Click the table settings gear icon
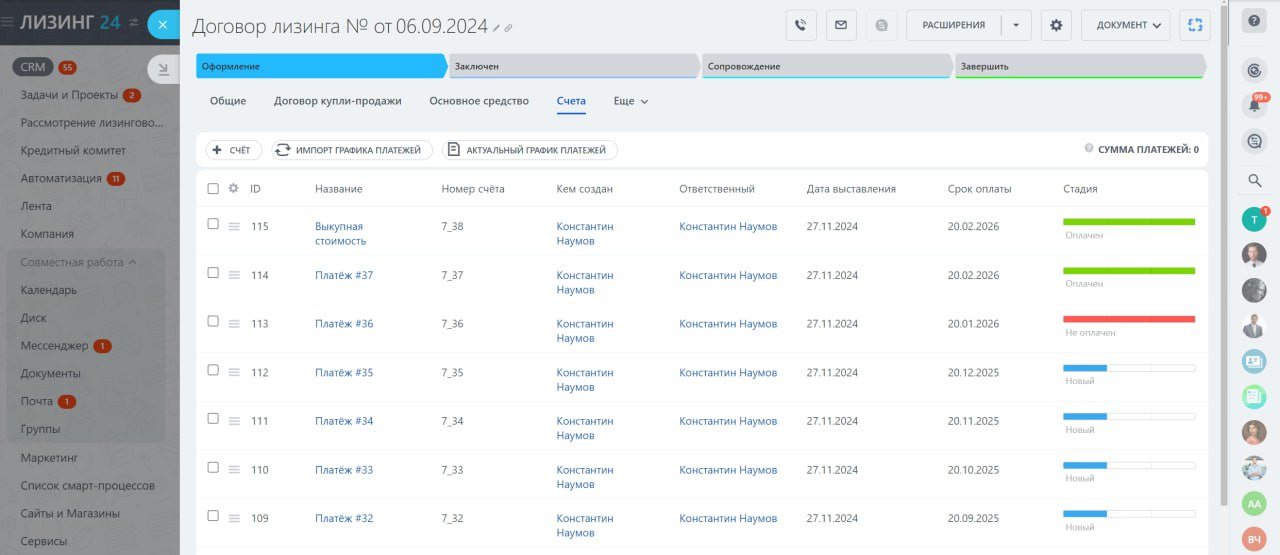Screen dimensions: 1280x555 233,188
